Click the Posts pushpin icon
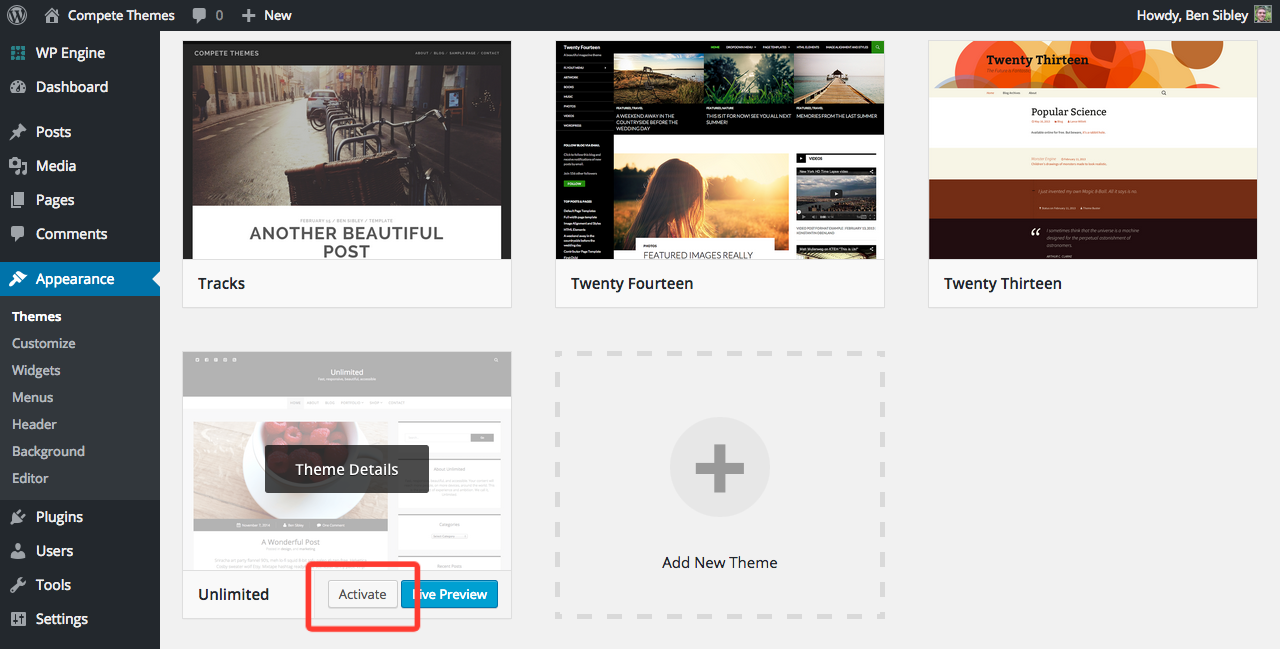This screenshot has height=650, width=1281. click(18, 132)
